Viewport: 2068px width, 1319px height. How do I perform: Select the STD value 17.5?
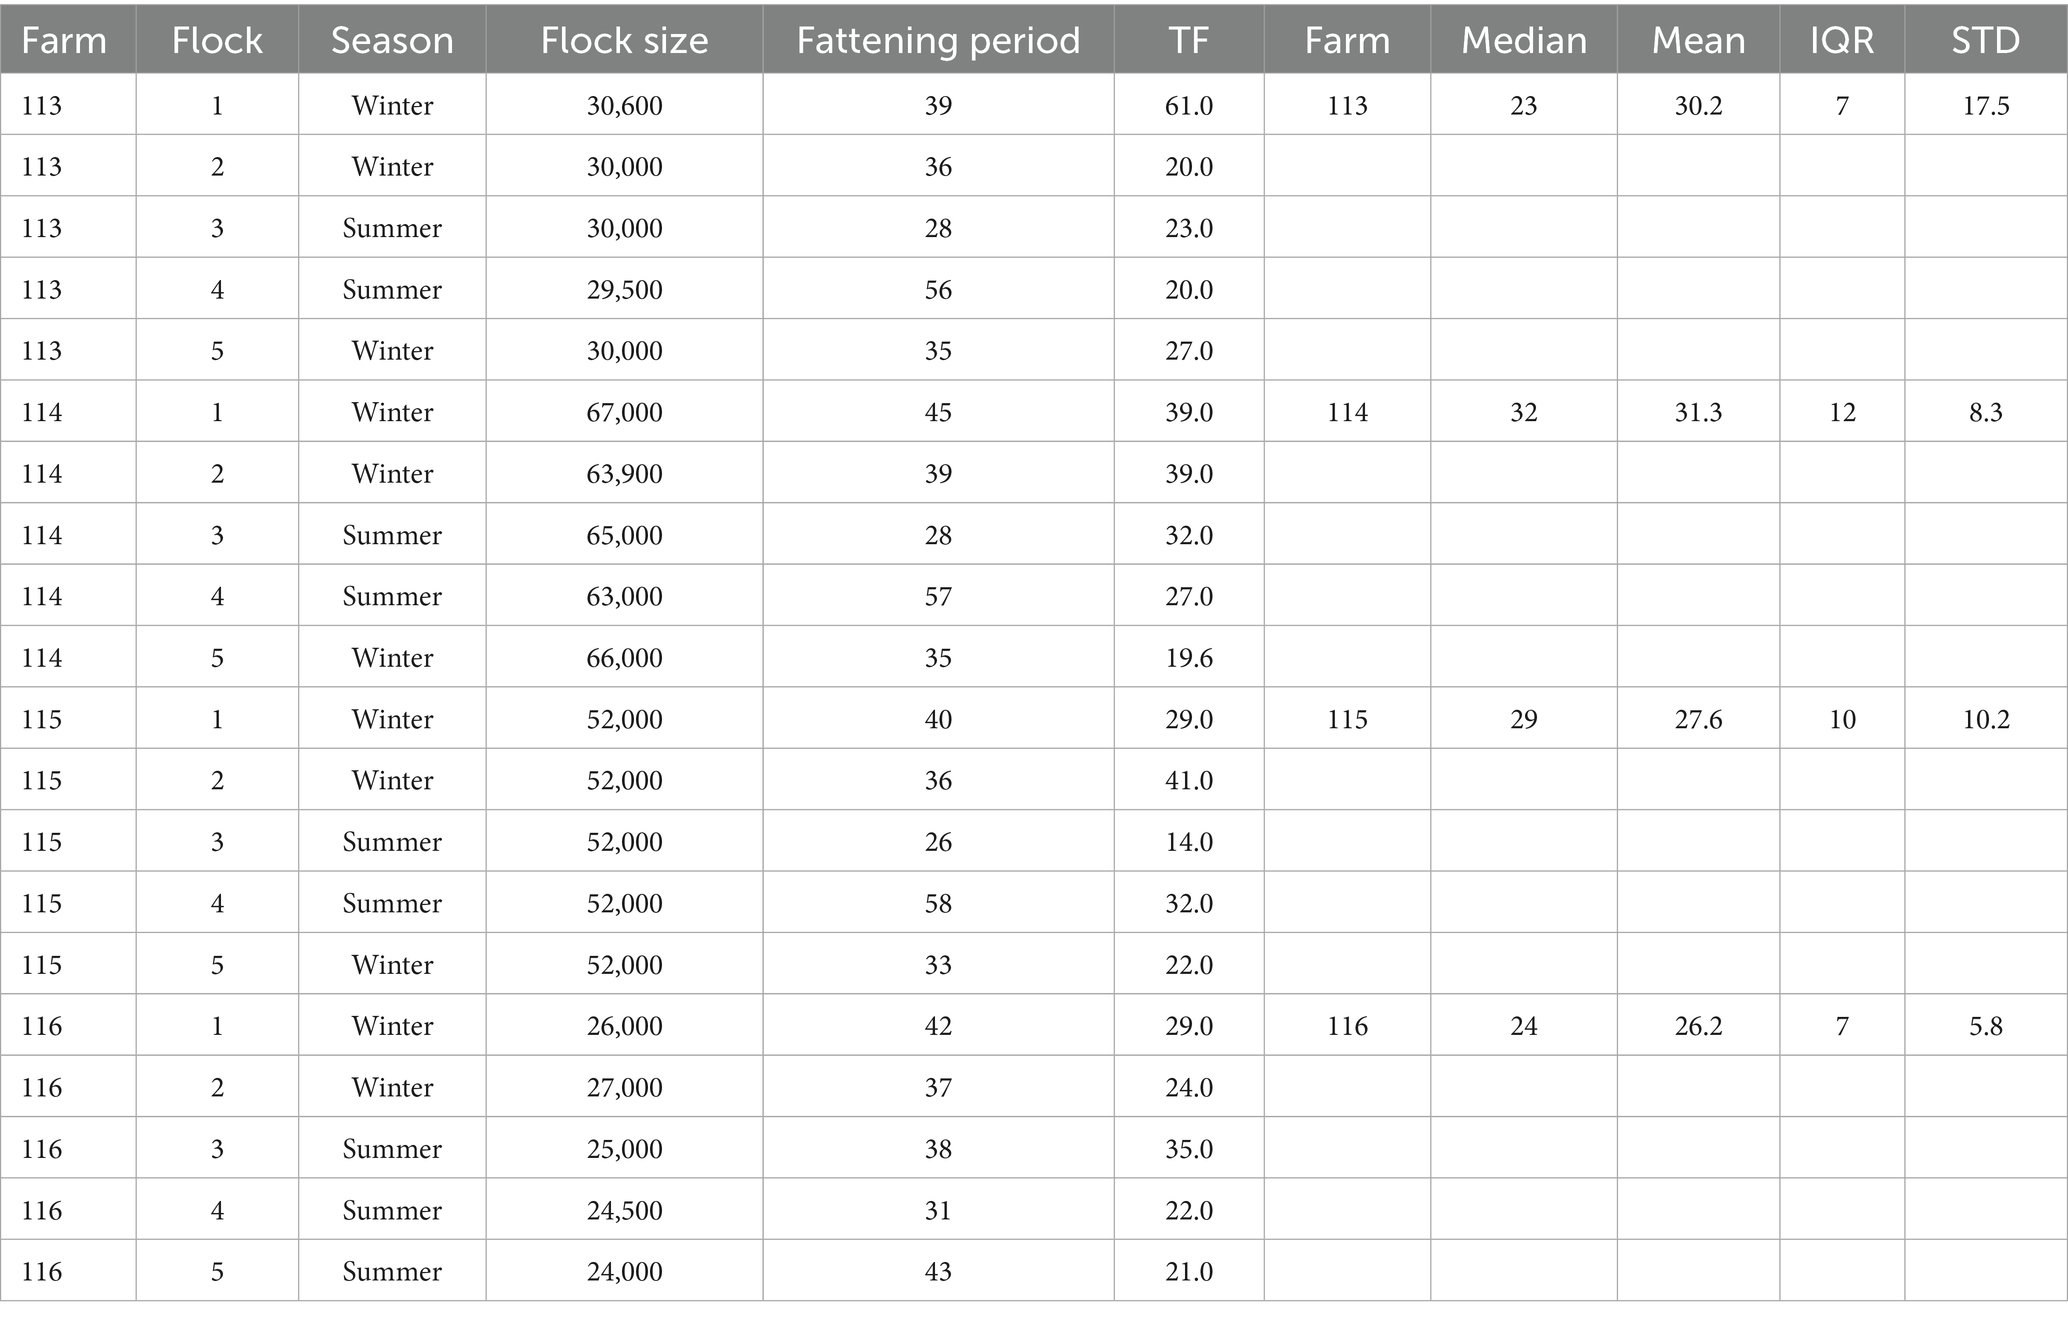point(1985,105)
